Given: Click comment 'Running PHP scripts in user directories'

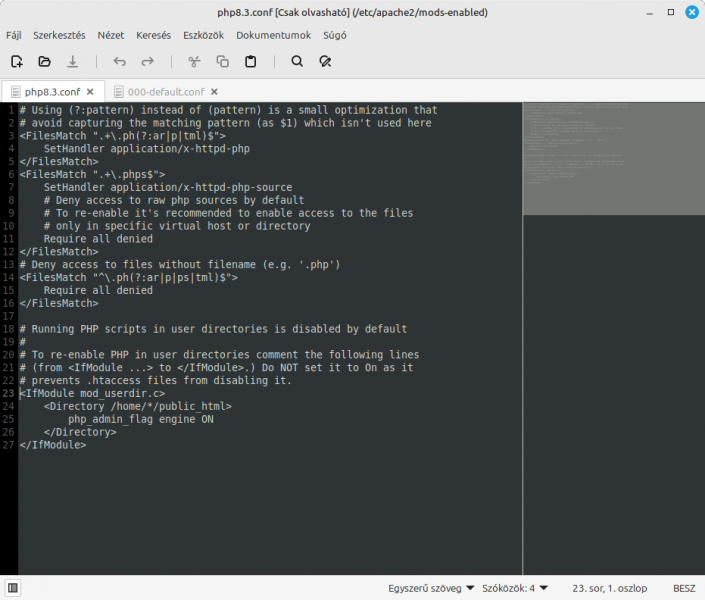Looking at the screenshot, I should [x=213, y=329].
